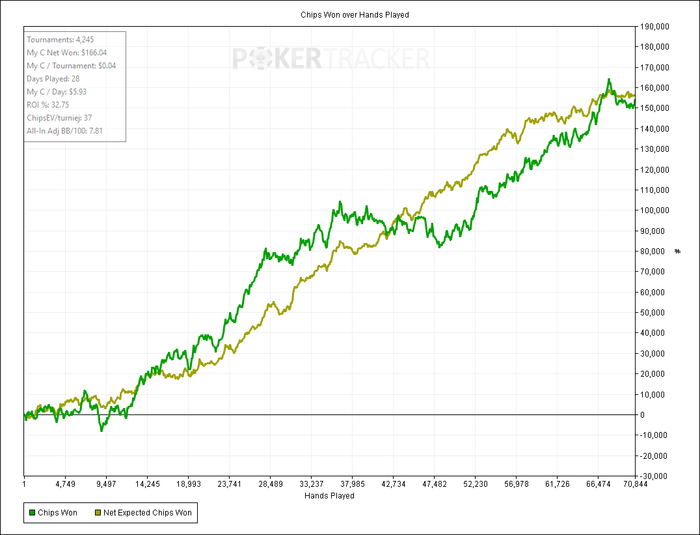Click the % symbol beside the y-axis
Viewport: 700px width, 535px height.
coord(678,251)
